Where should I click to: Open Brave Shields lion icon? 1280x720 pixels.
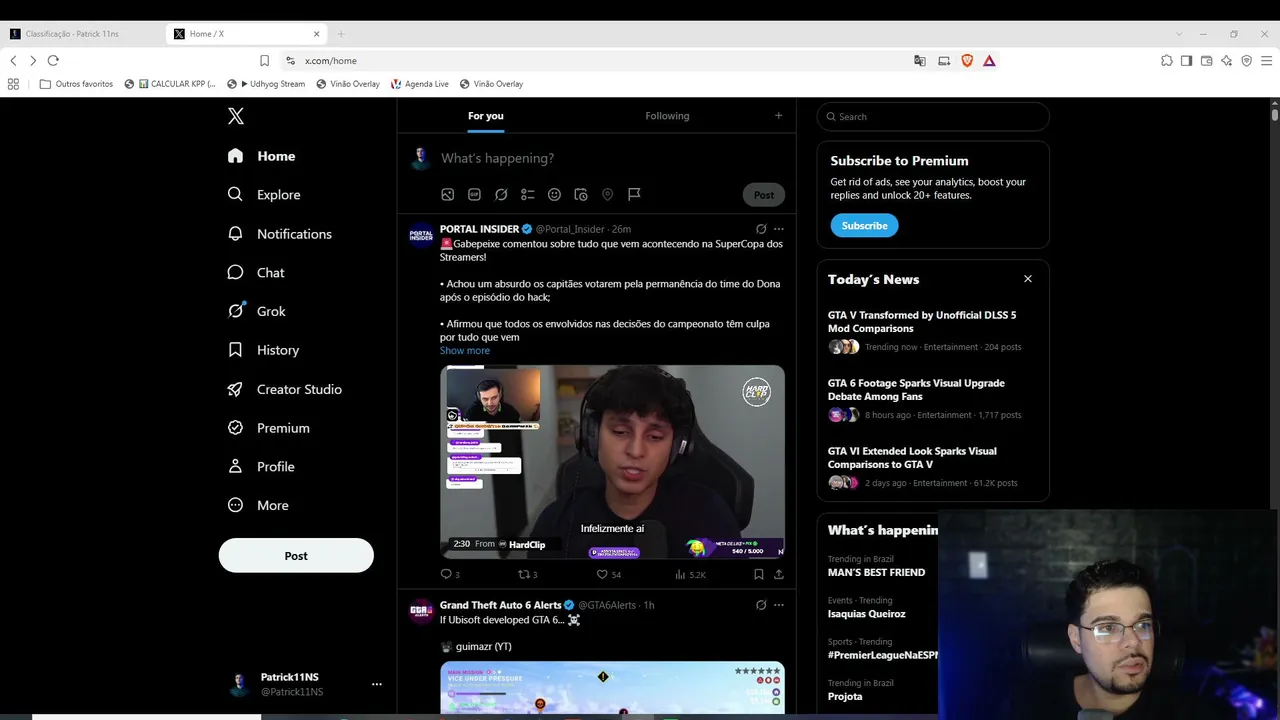click(x=967, y=61)
